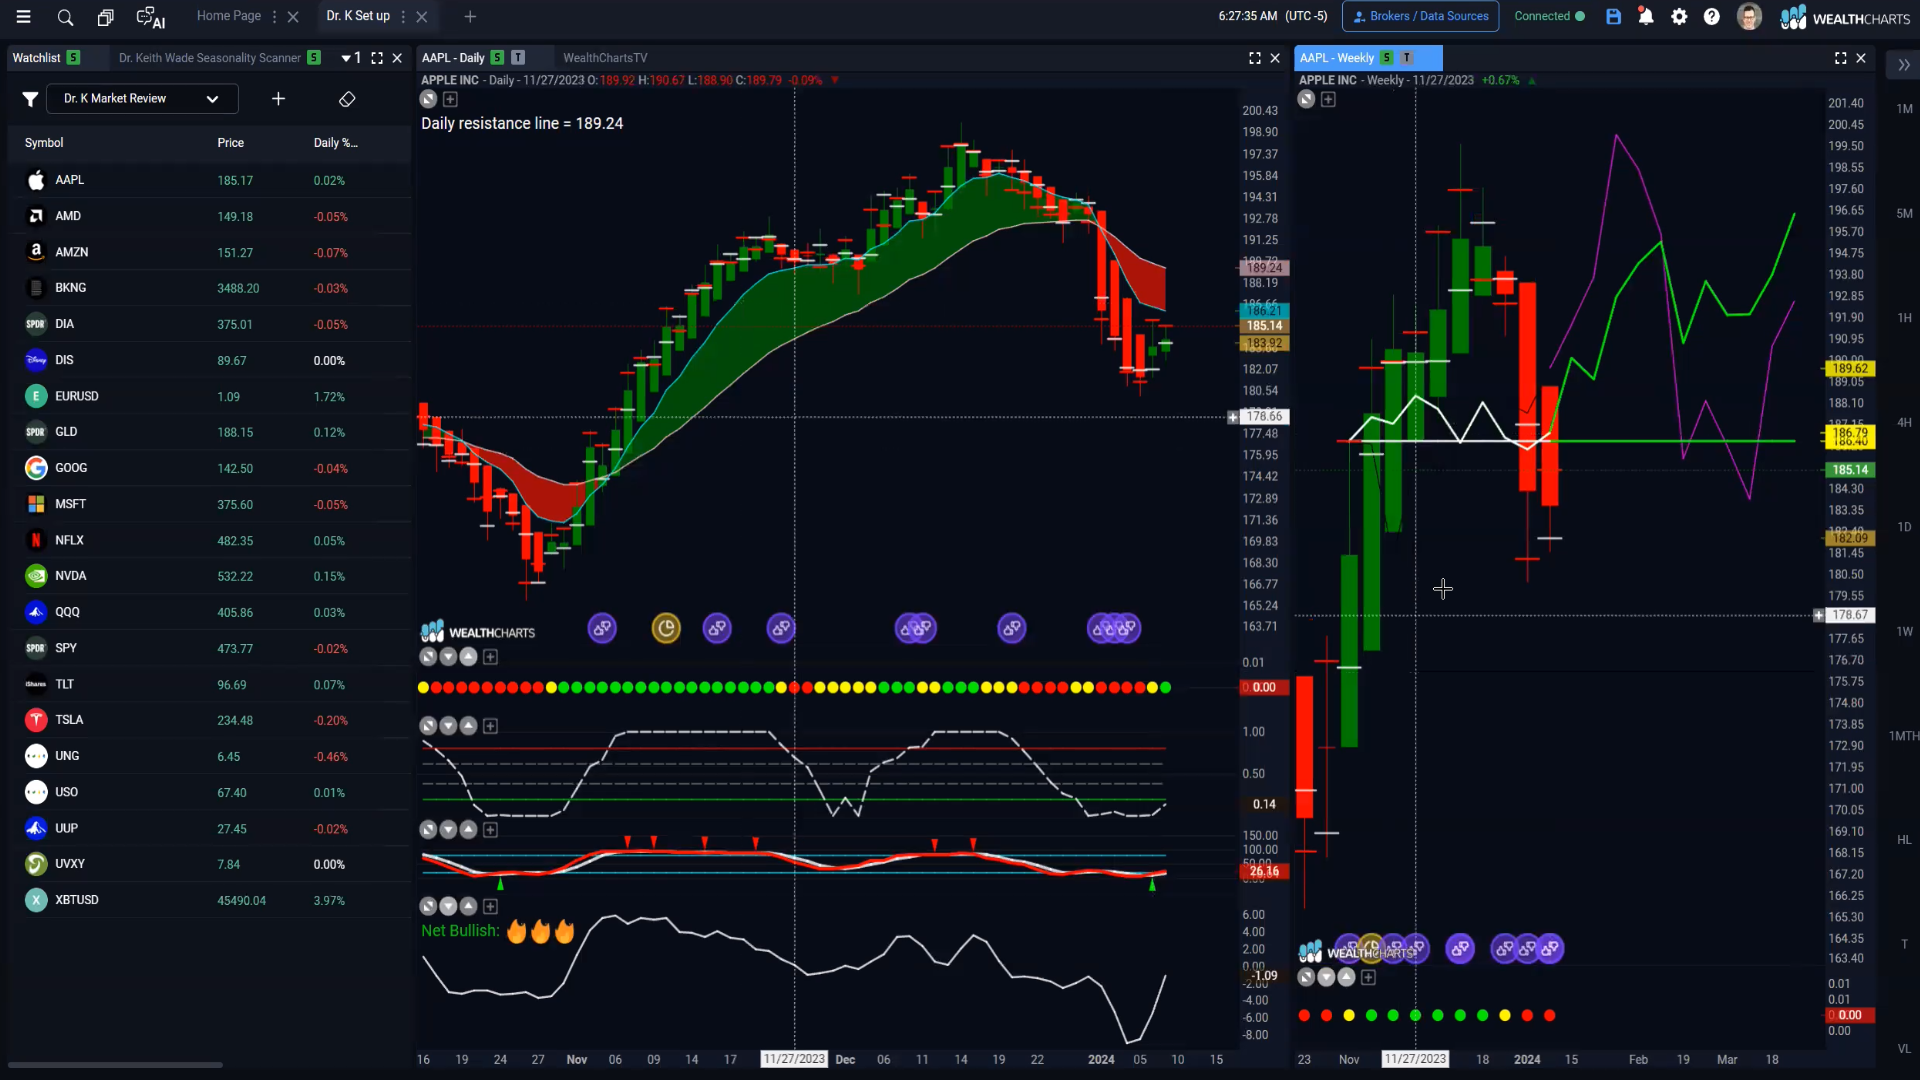Use the watchlist horizontal scrollbar
Screen dimensions: 1920x1080
click(115, 1065)
